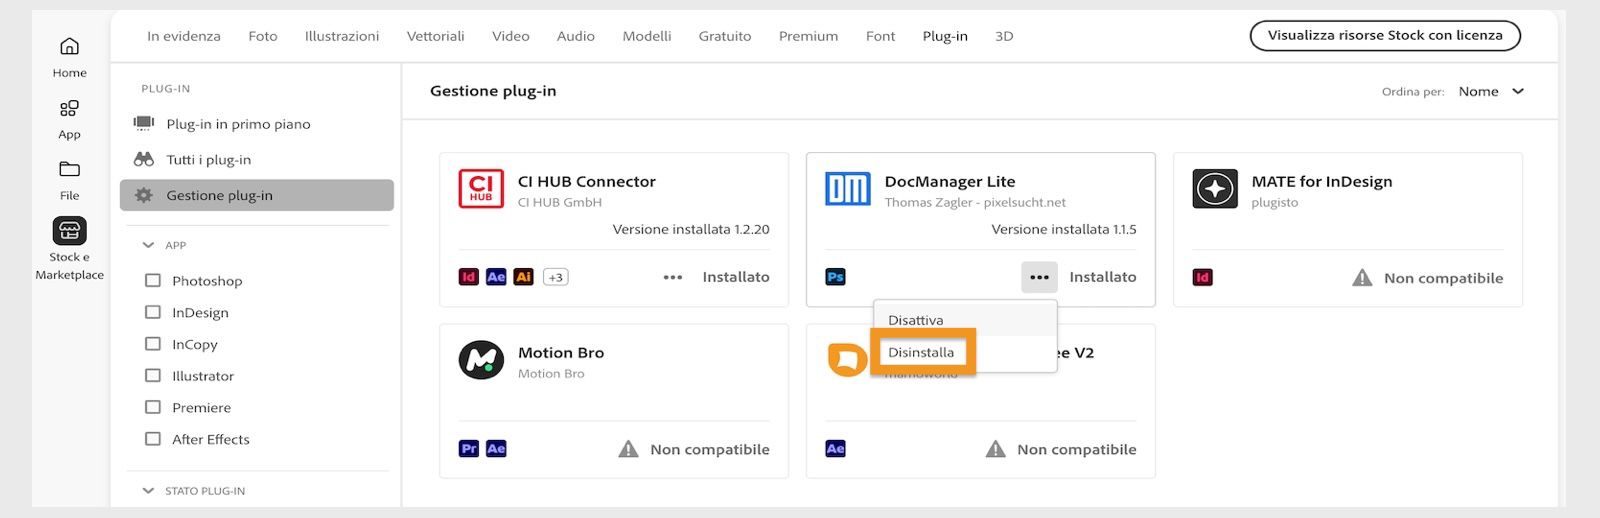
Task: Switch to the Font tab
Action: pyautogui.click(x=881, y=36)
